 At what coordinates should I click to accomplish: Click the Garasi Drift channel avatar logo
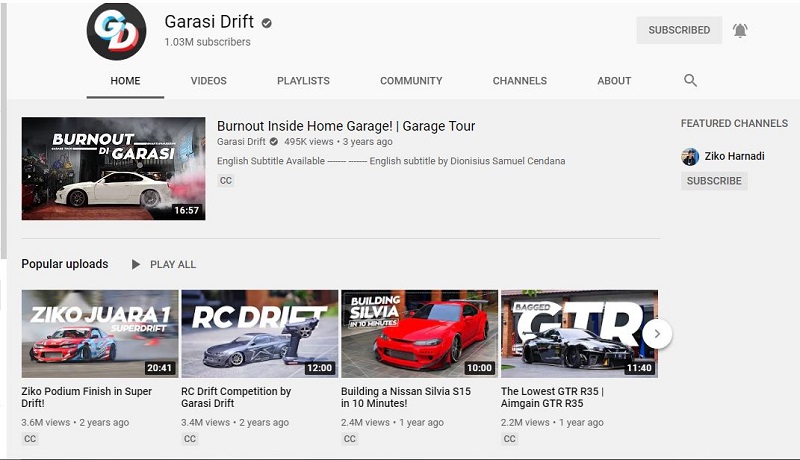pyautogui.click(x=116, y=31)
